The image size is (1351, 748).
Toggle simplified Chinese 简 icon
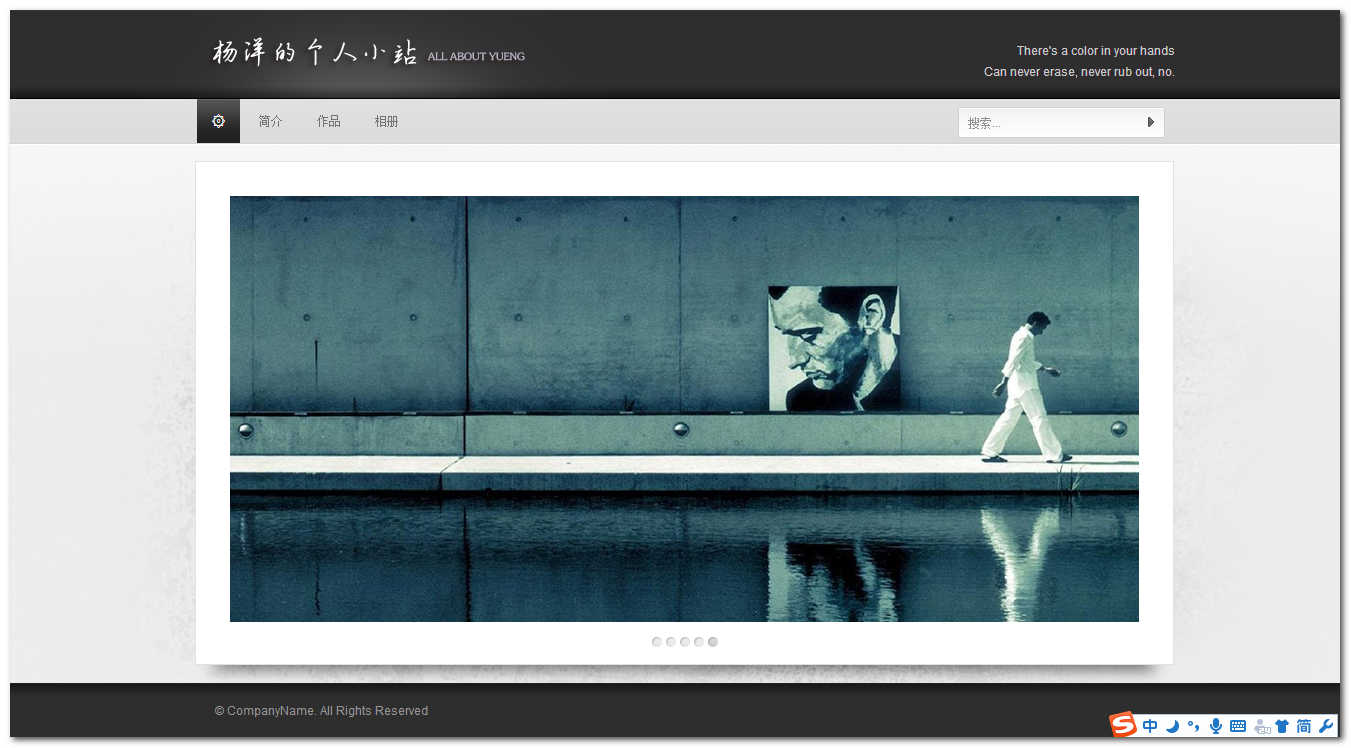[1304, 726]
